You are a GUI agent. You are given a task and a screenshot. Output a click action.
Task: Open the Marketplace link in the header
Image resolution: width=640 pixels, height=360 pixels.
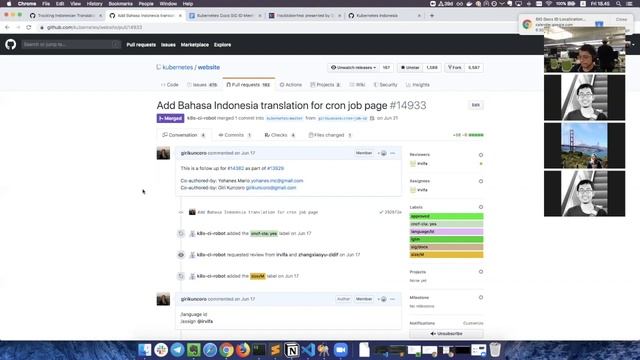[195, 45]
